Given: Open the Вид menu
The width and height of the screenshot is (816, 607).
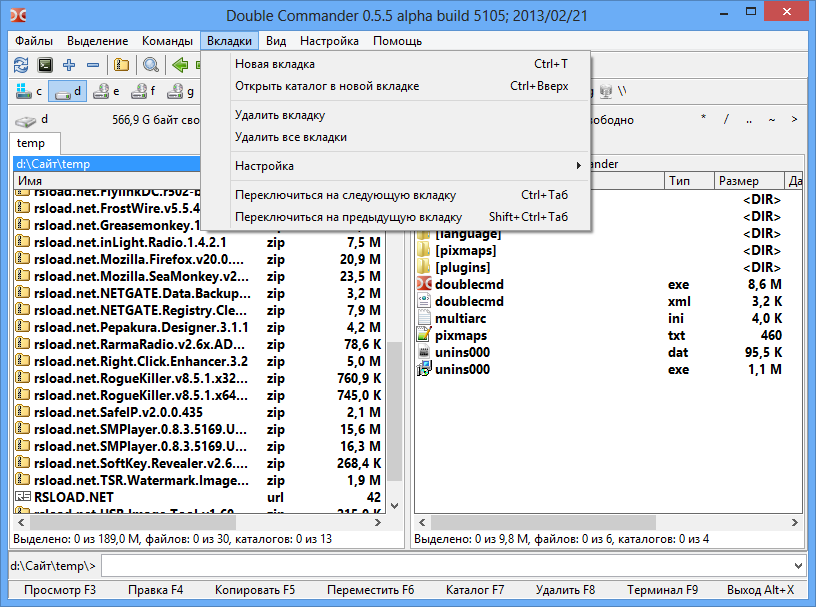Looking at the screenshot, I should (x=276, y=41).
